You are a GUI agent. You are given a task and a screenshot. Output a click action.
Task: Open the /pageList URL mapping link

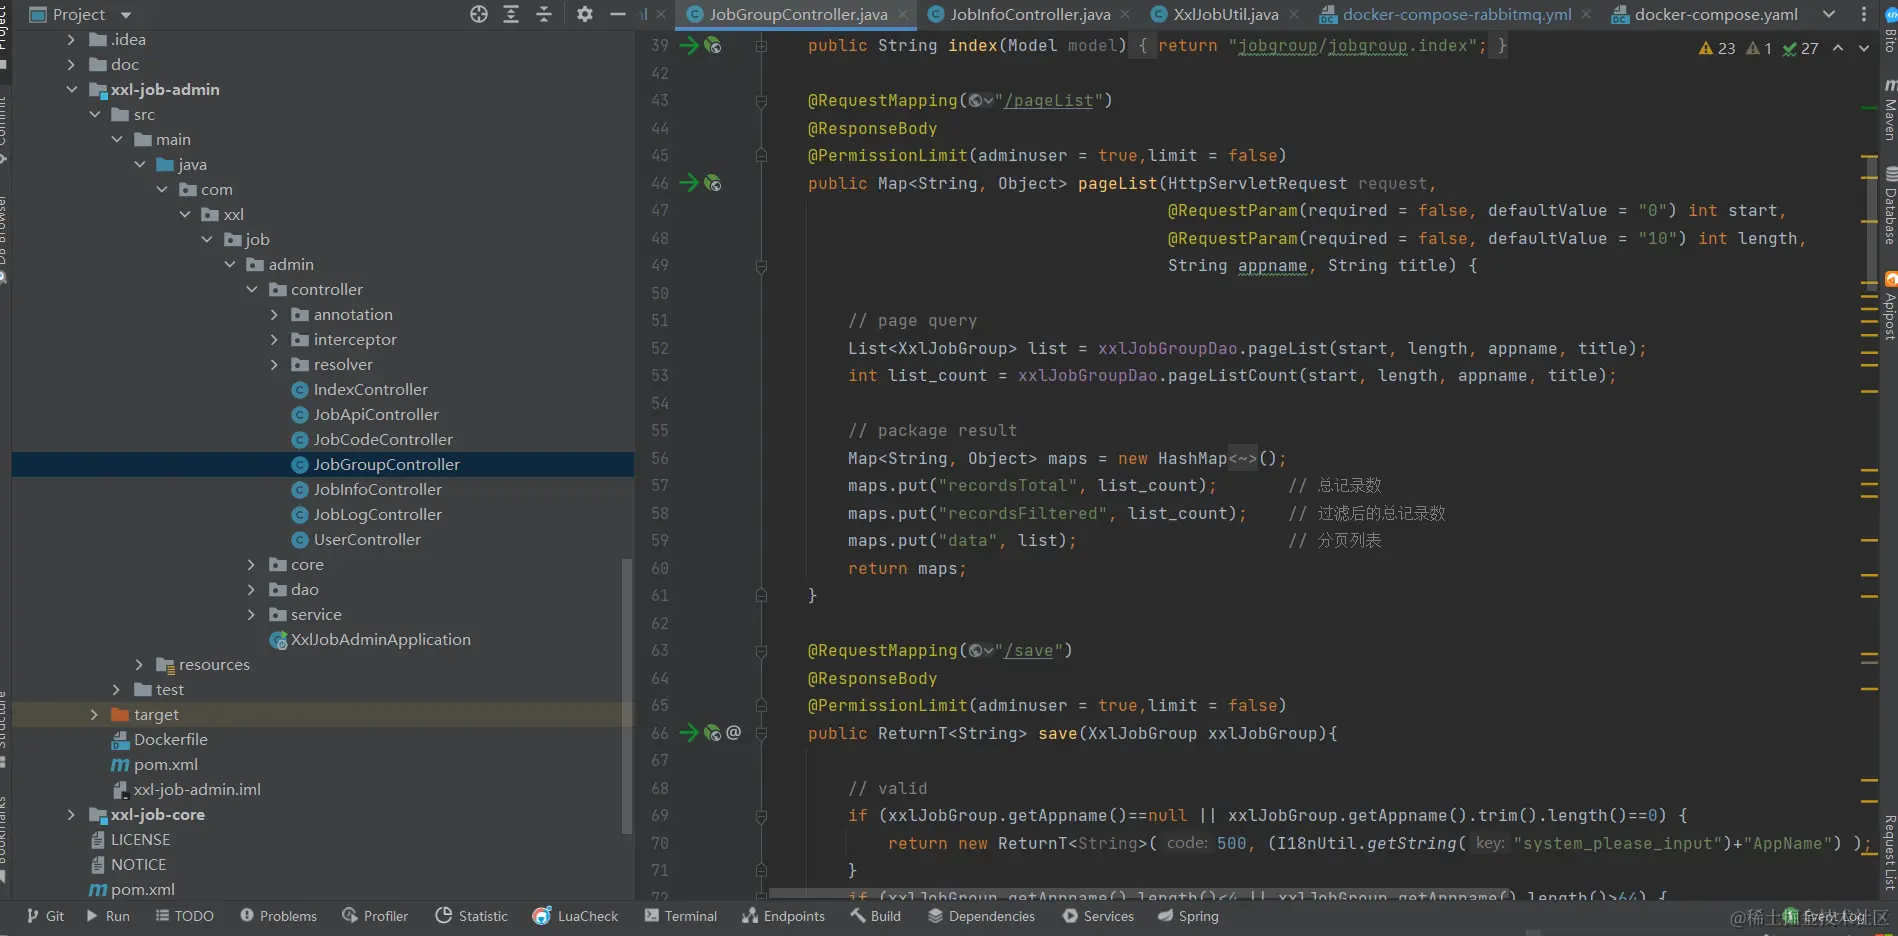1048,101
